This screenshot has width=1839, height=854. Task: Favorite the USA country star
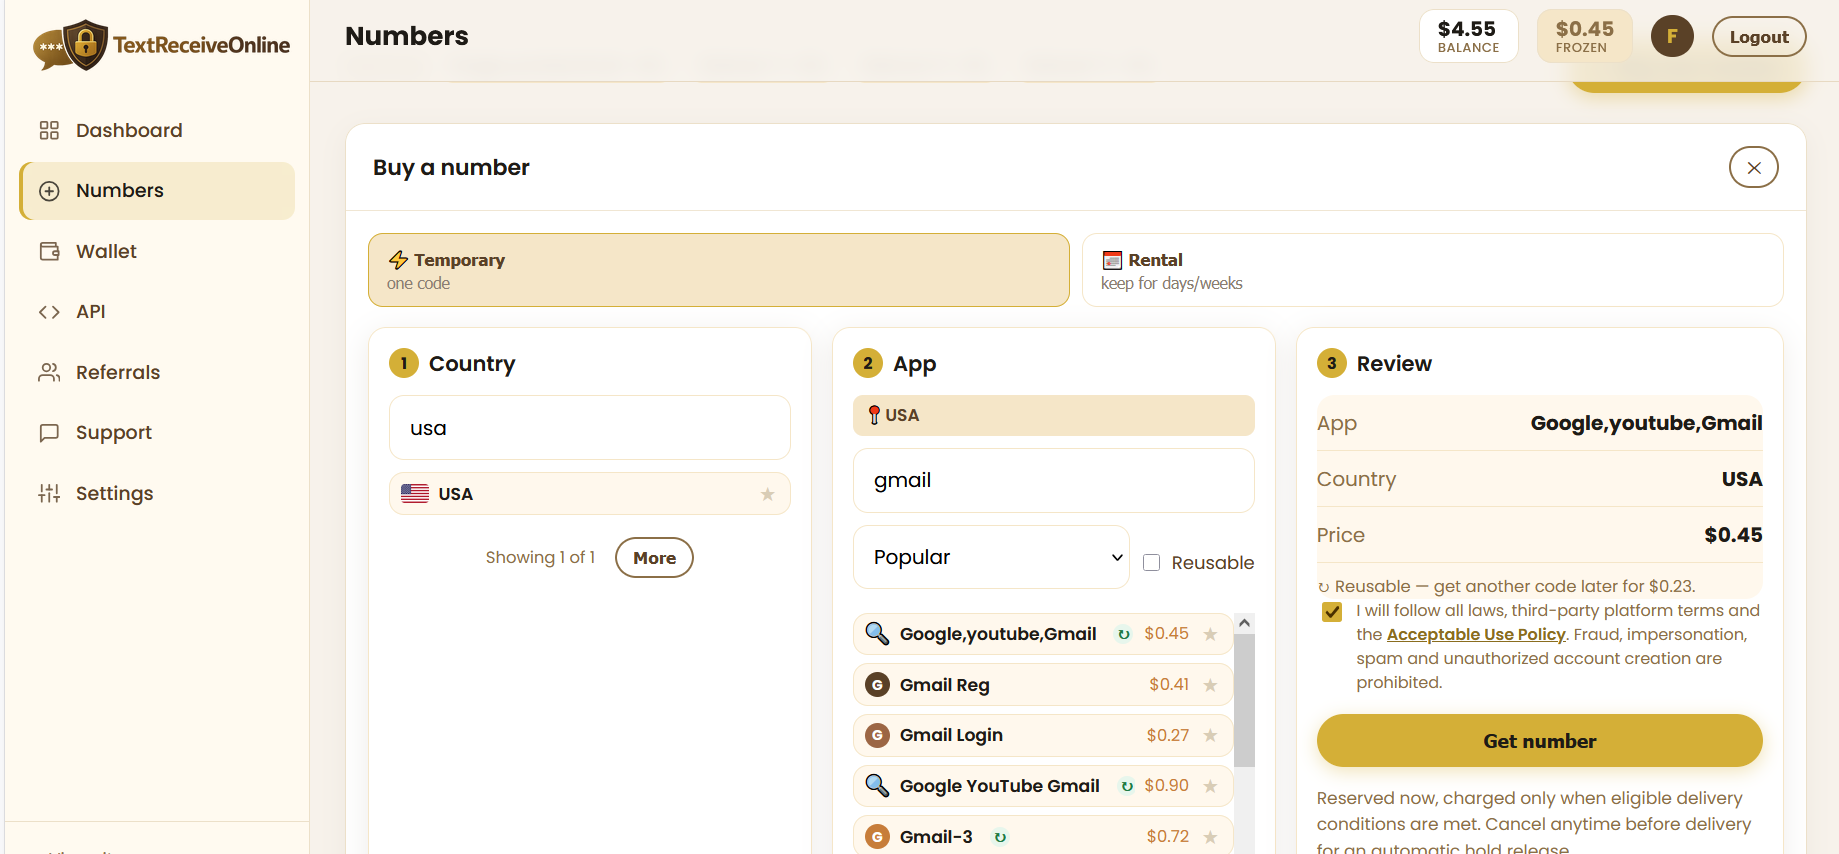point(767,494)
